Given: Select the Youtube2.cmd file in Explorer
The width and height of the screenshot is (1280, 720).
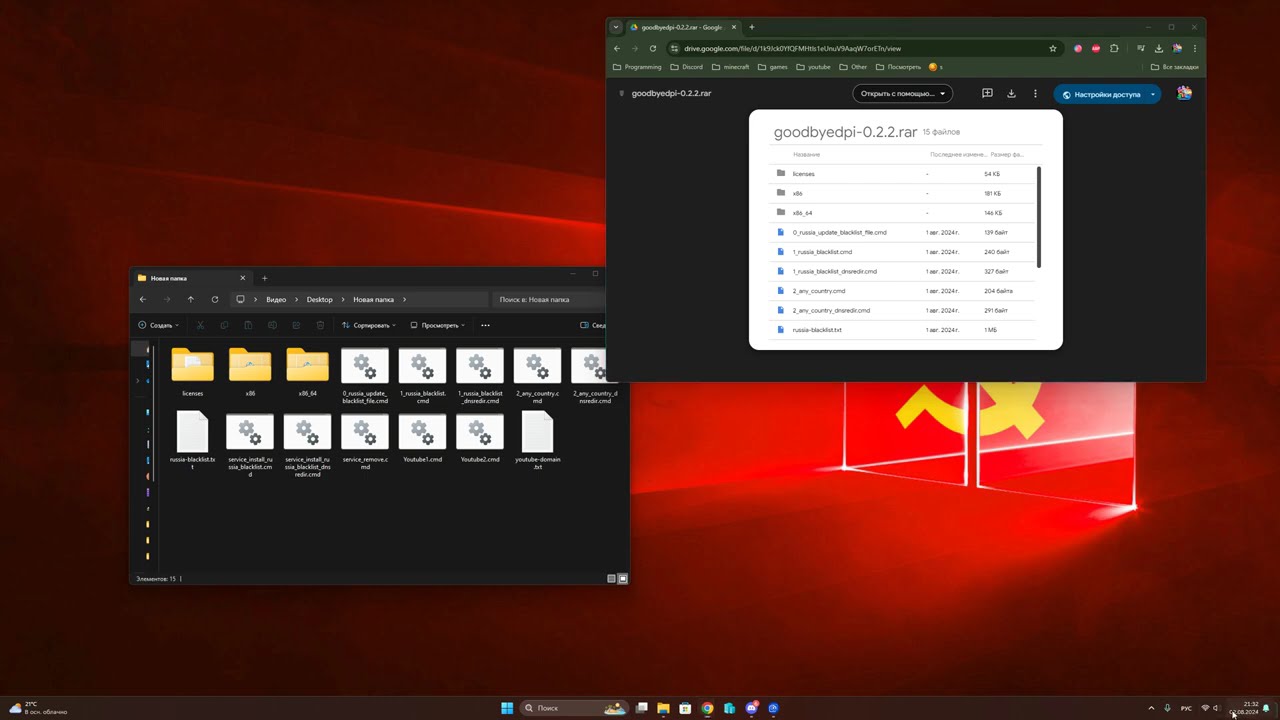Looking at the screenshot, I should click(480, 438).
